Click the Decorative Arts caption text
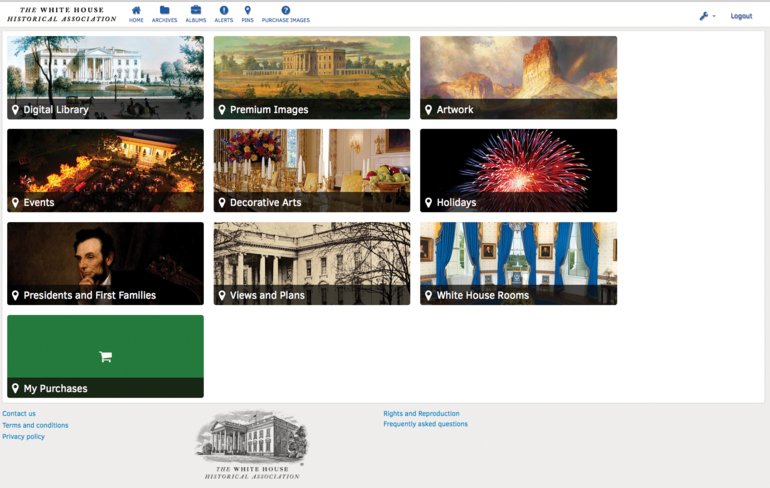The width and height of the screenshot is (770, 488). coord(266,202)
